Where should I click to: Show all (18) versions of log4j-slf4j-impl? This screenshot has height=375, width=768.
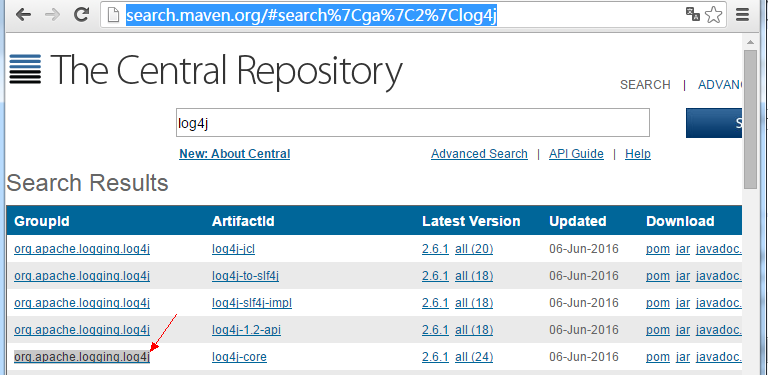tap(474, 303)
